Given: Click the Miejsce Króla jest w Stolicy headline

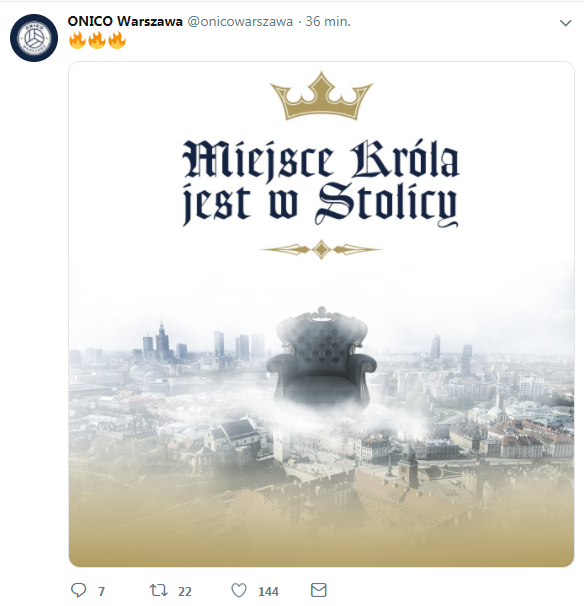Looking at the screenshot, I should [x=321, y=182].
